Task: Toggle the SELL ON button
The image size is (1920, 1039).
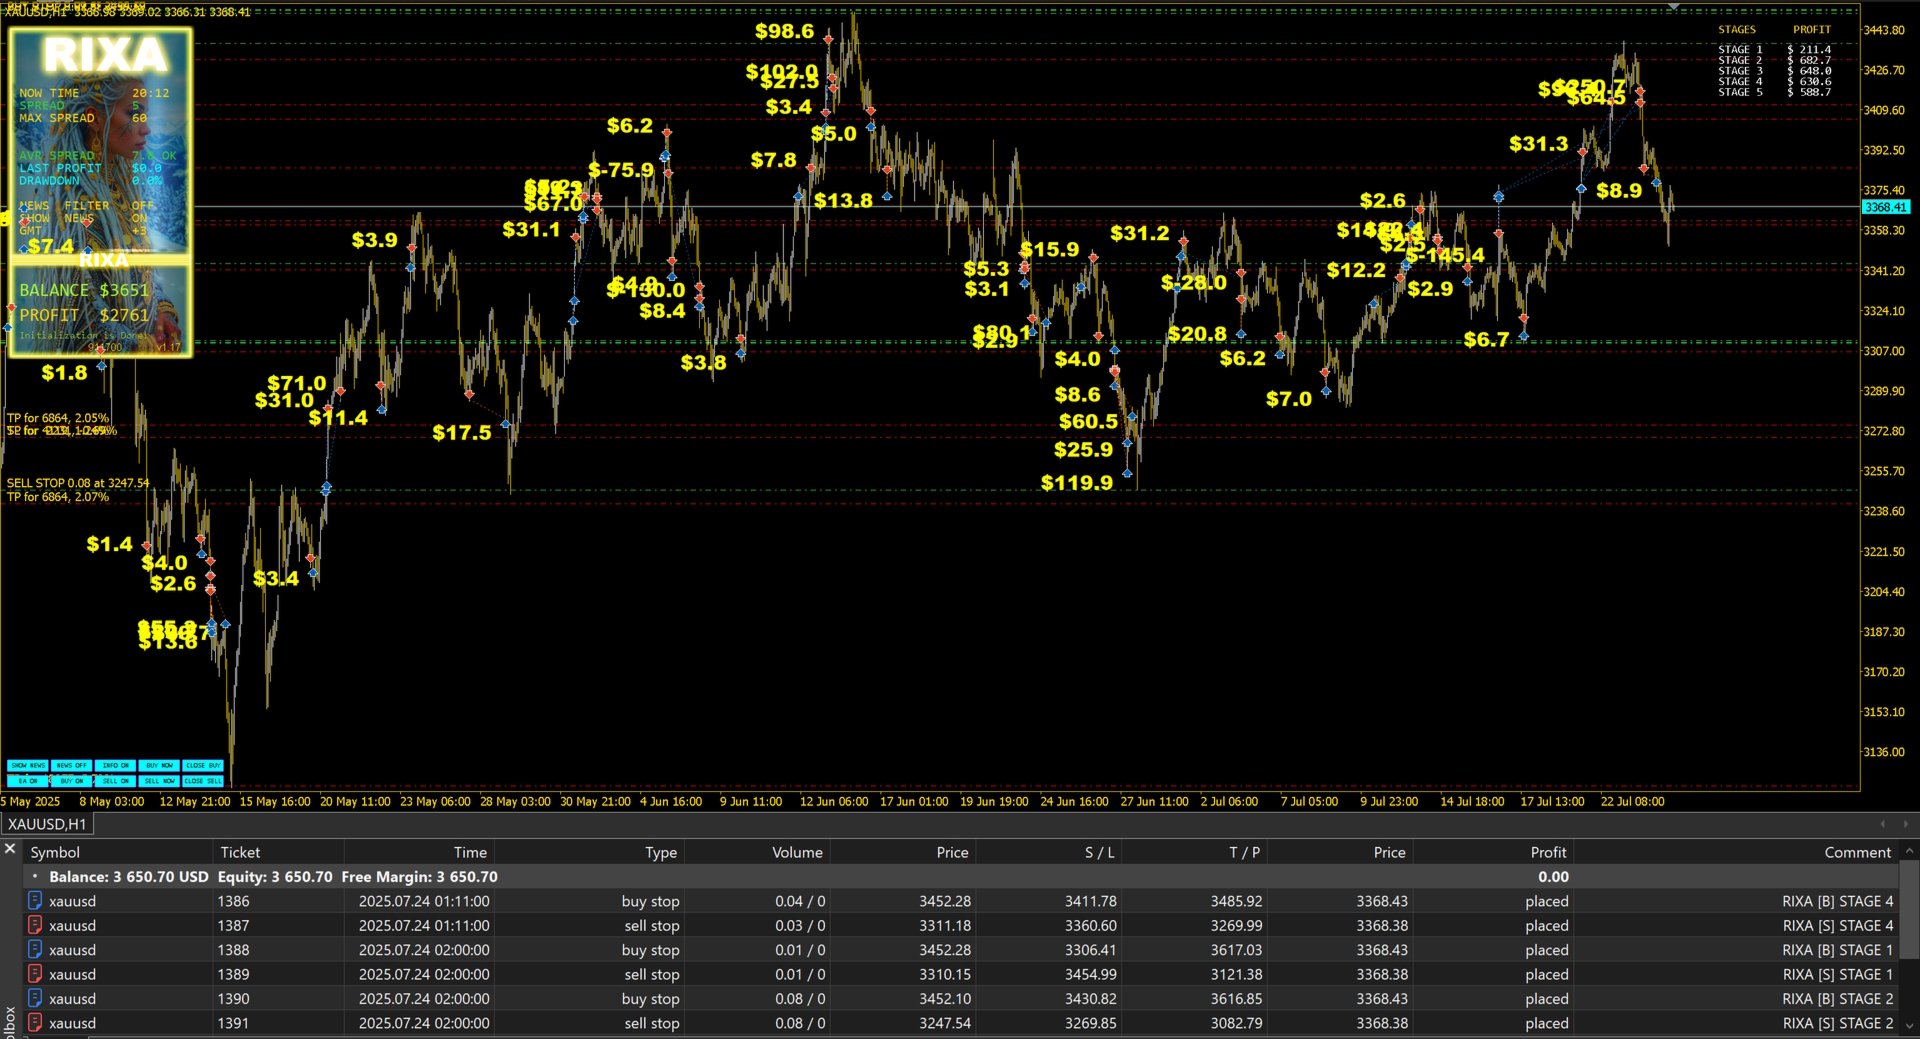Action: point(115,781)
